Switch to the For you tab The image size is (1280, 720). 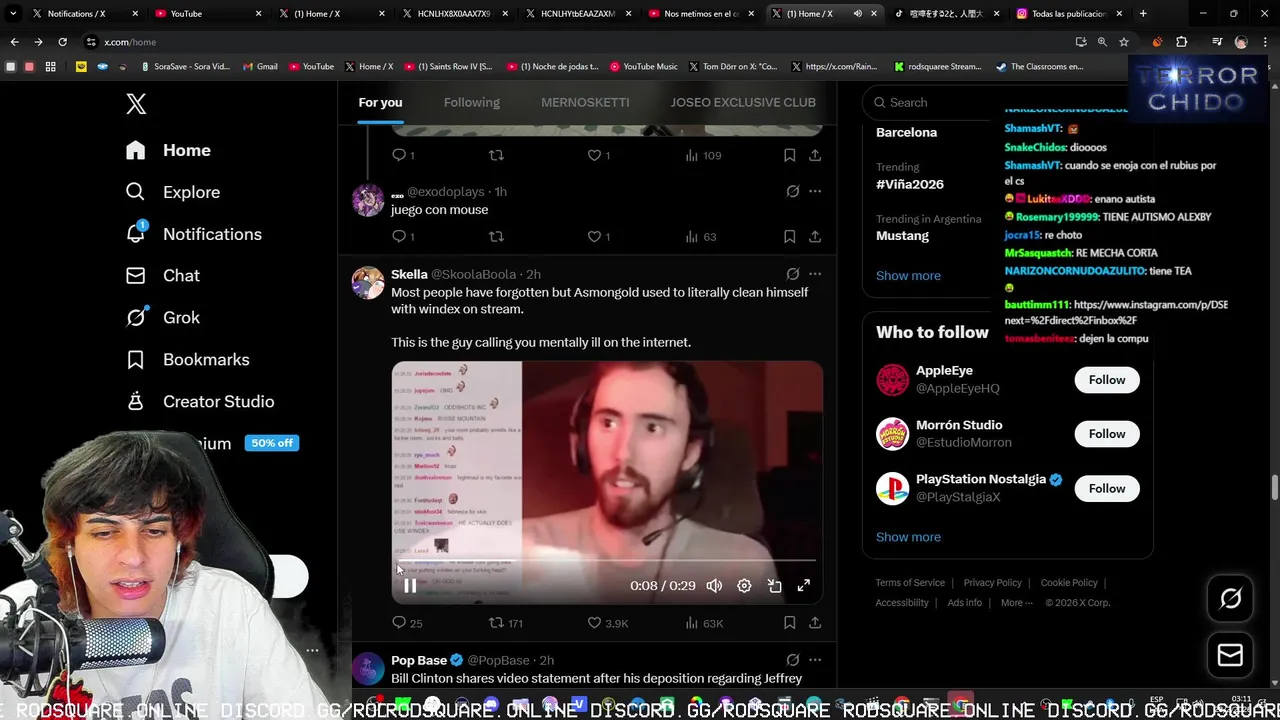(380, 103)
